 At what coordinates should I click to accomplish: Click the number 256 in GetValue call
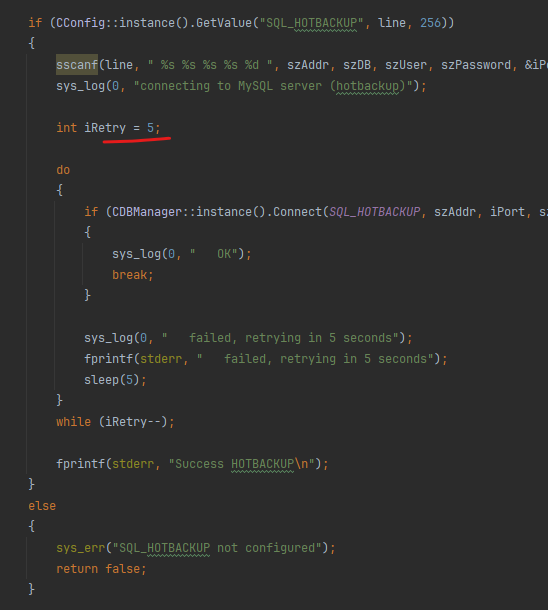[x=431, y=23]
